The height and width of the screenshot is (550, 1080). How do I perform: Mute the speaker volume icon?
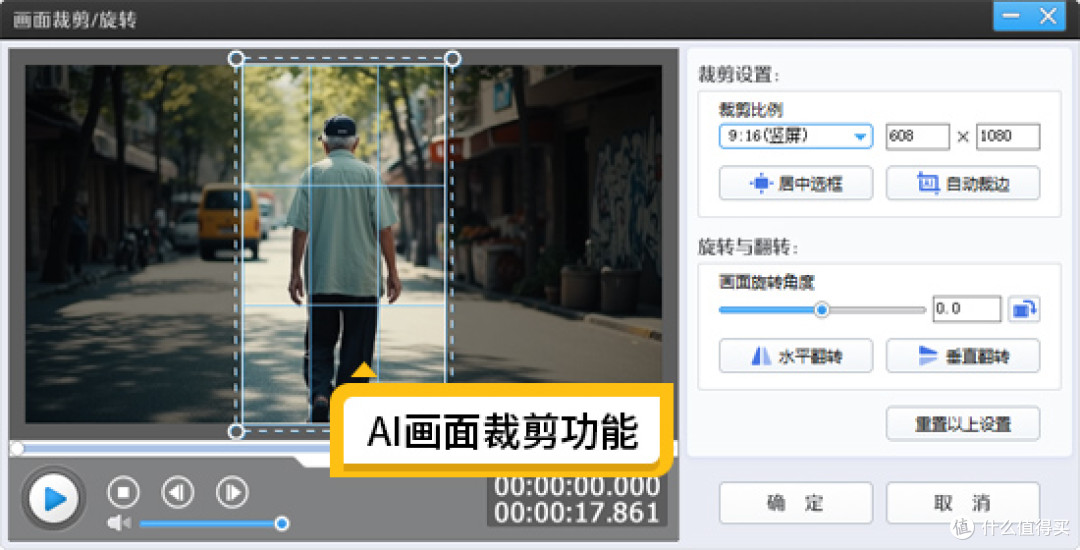click(118, 524)
